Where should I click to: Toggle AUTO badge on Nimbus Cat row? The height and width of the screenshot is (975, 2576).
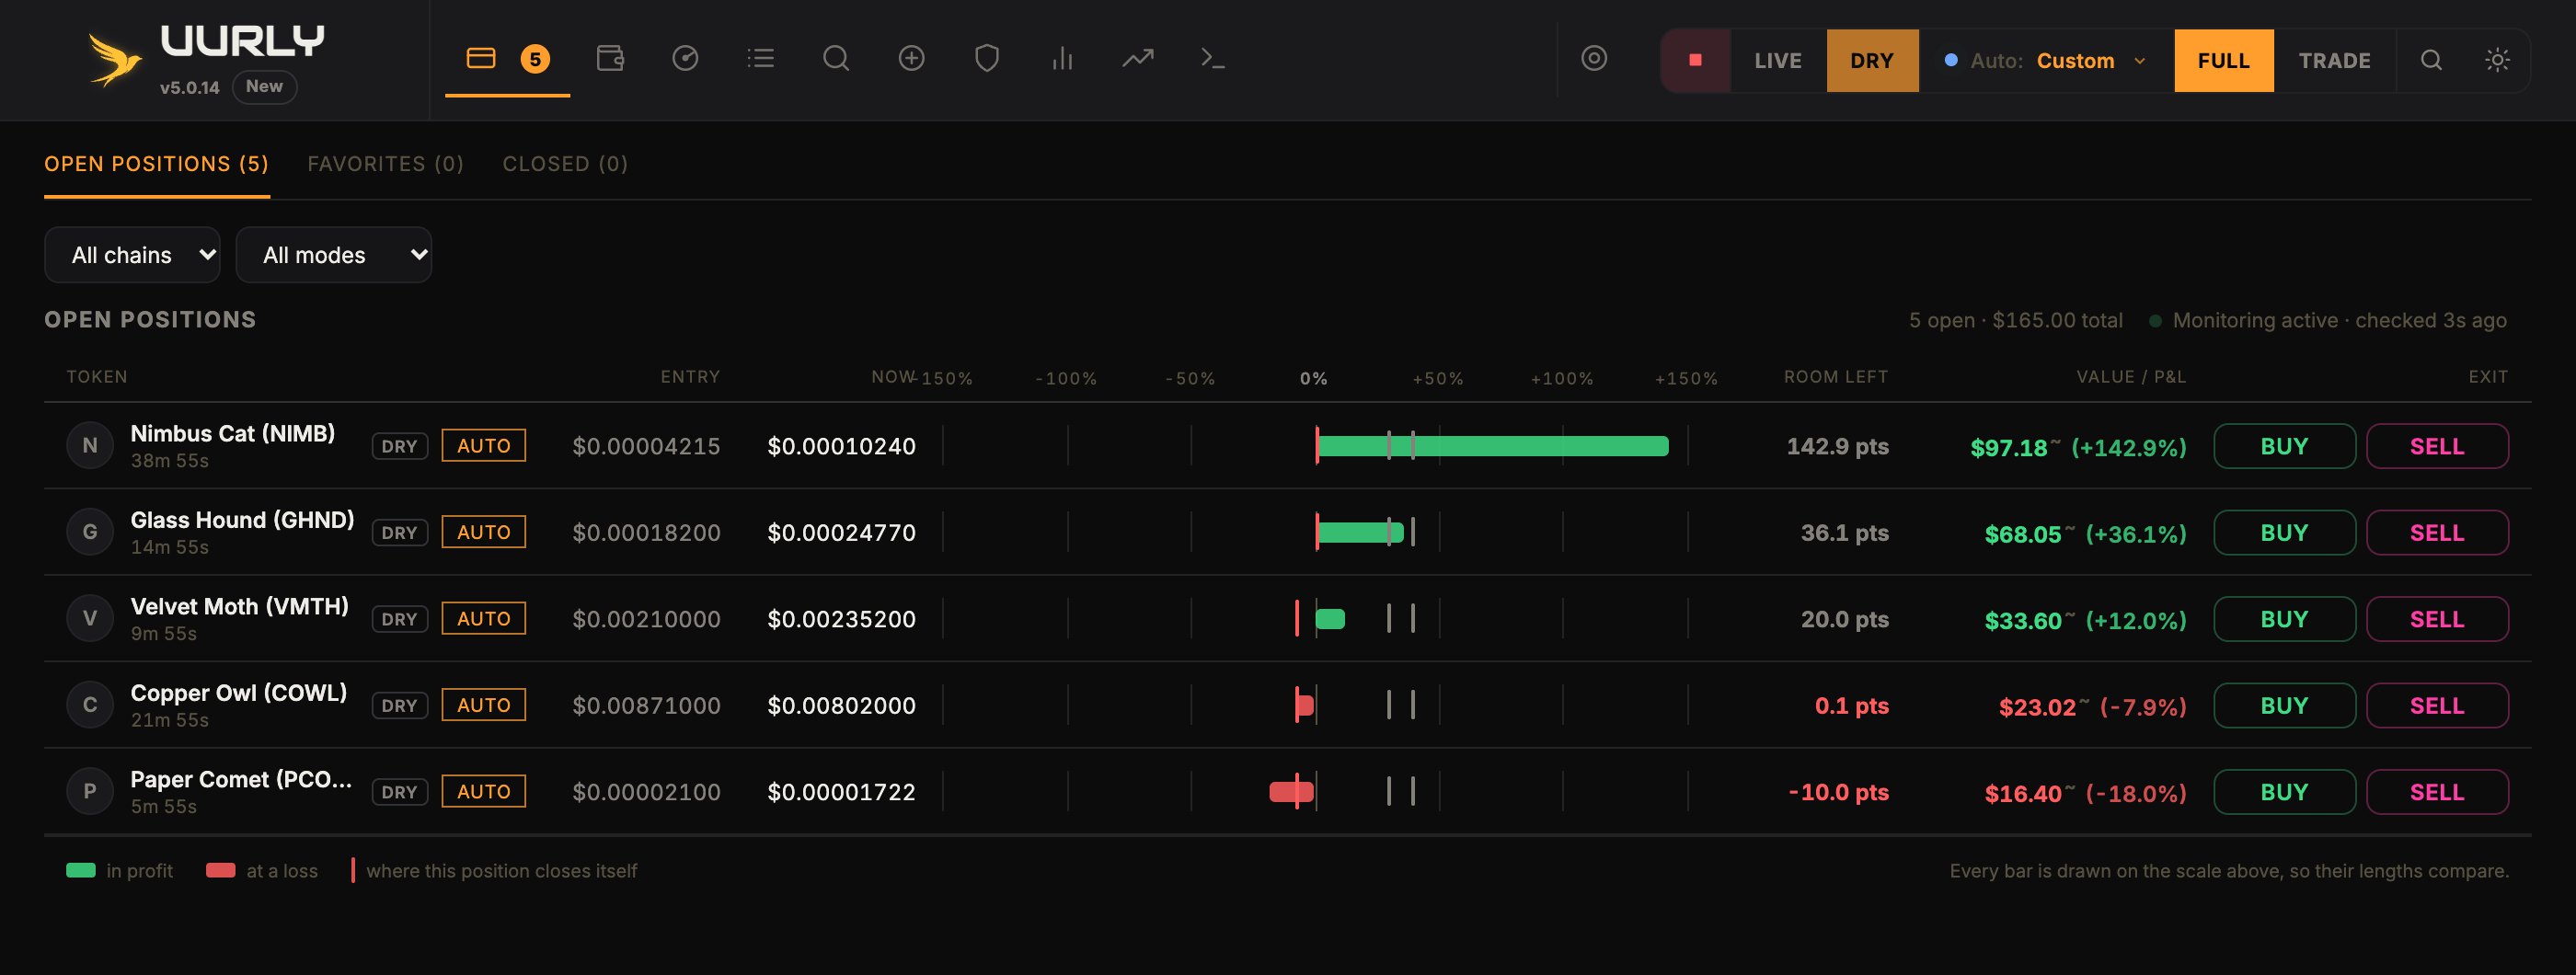(484, 446)
